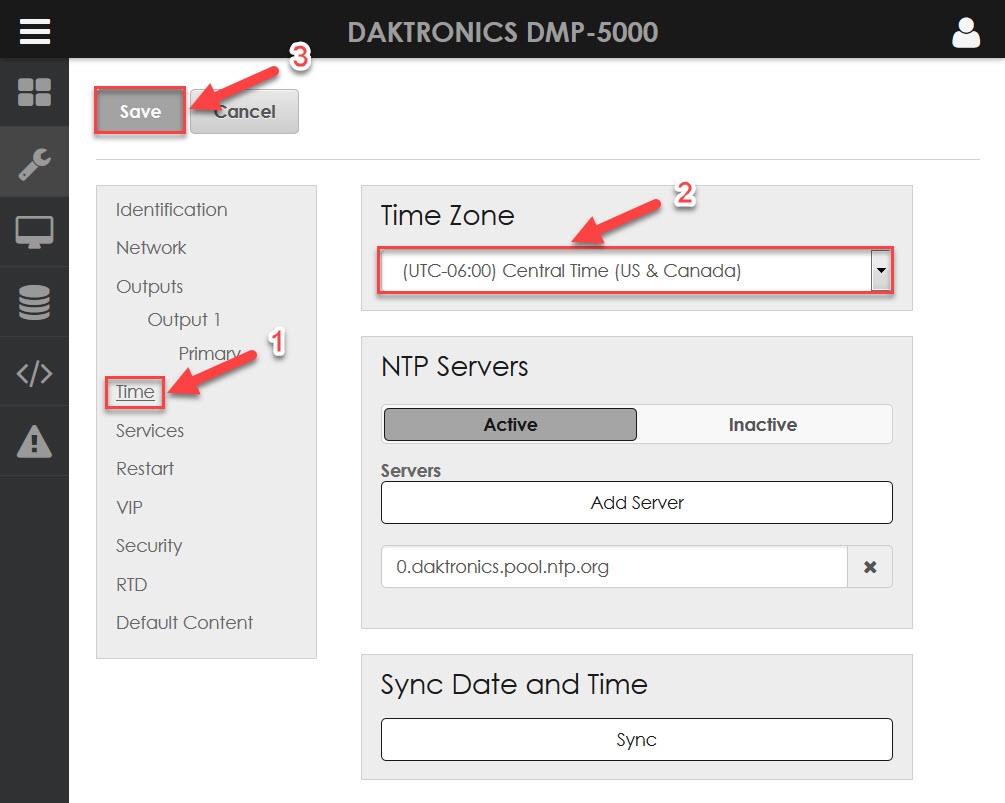
Task: Open the database storage icon
Action: [34, 302]
